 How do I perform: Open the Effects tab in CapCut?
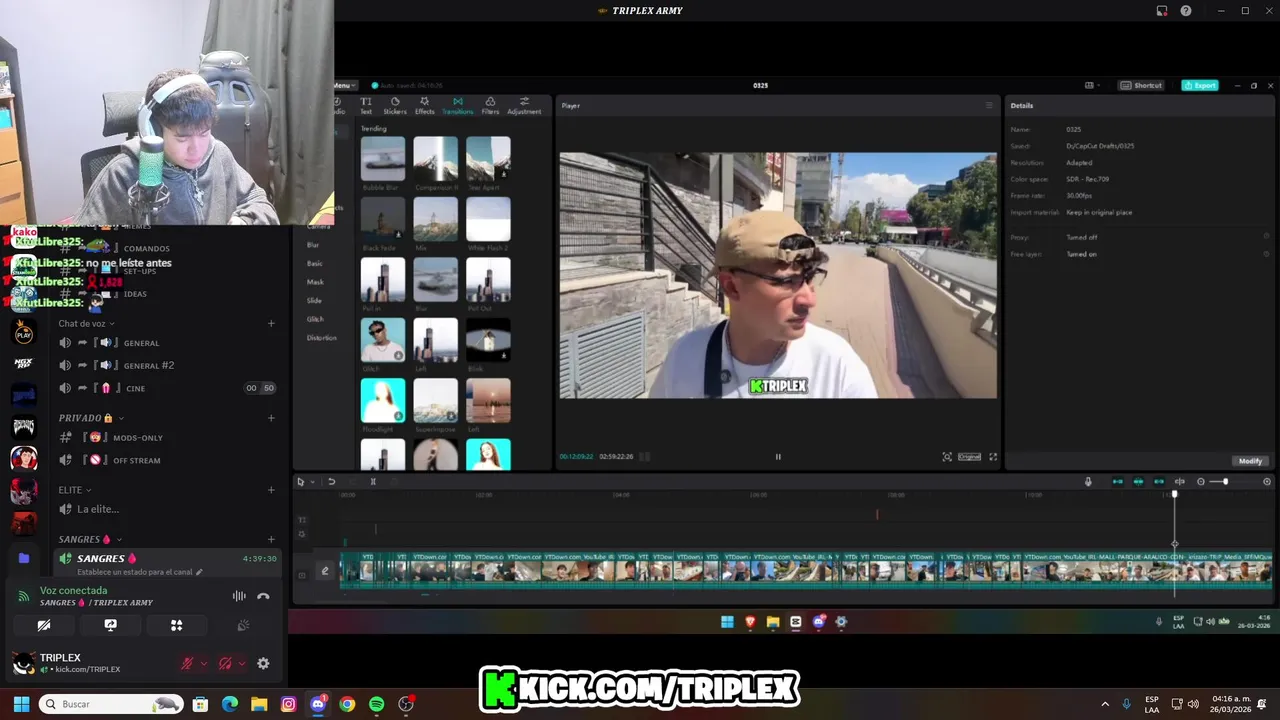coord(425,105)
